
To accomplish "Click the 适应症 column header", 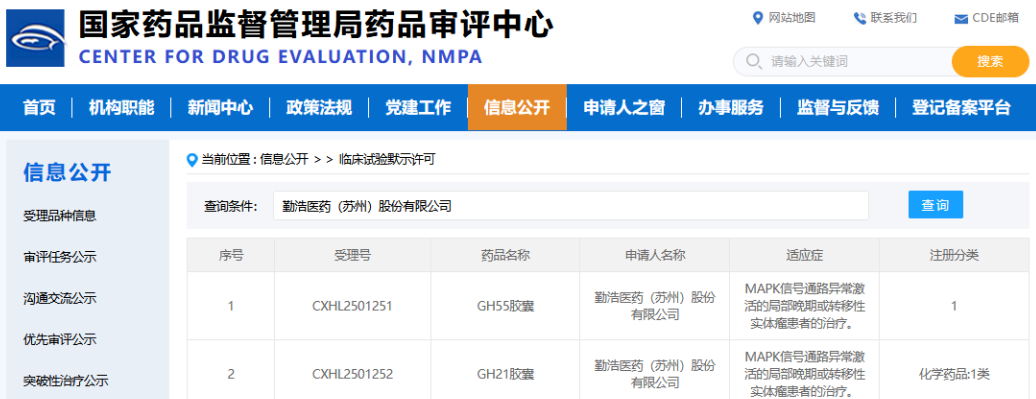I will pyautogui.click(x=804, y=255).
